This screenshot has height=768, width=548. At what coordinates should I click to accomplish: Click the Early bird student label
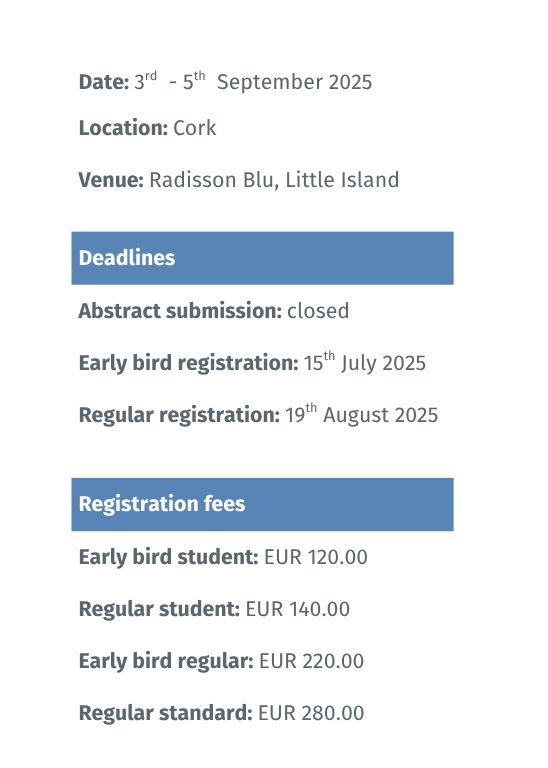[x=168, y=557]
